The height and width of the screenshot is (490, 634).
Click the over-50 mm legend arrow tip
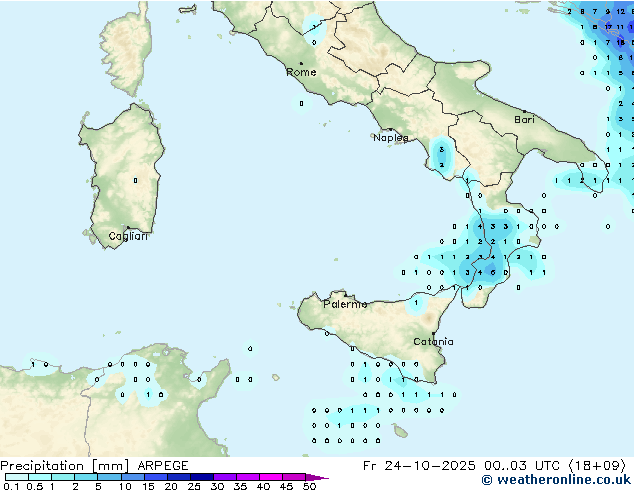coord(317,477)
